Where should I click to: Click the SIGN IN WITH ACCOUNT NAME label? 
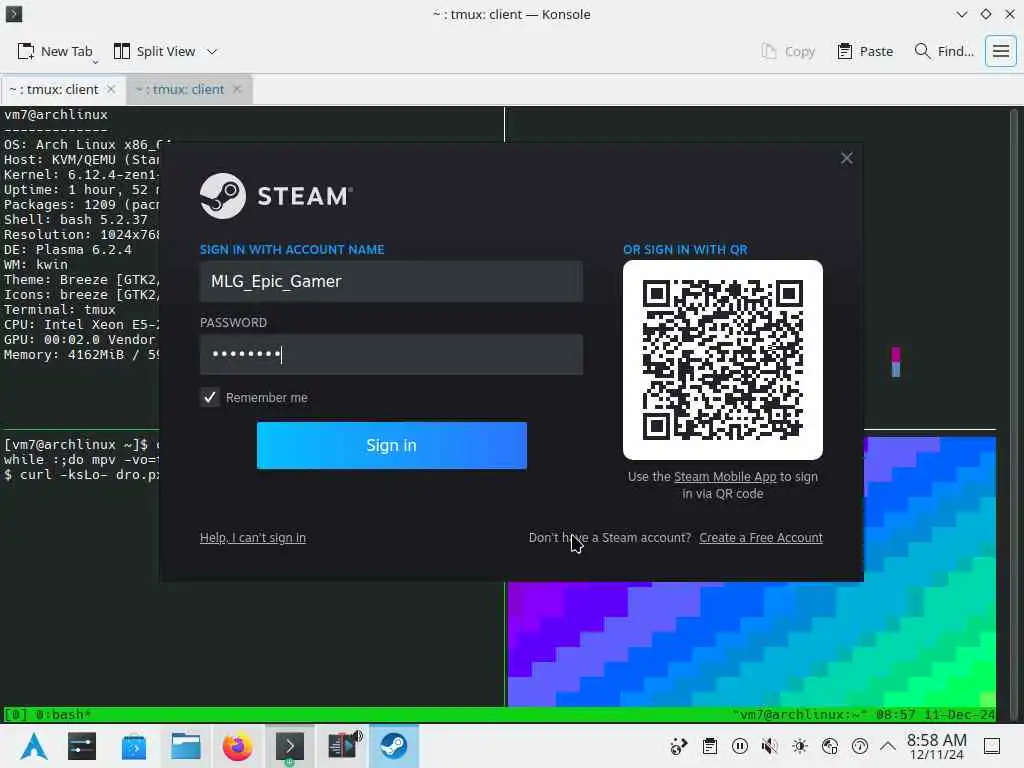point(292,249)
